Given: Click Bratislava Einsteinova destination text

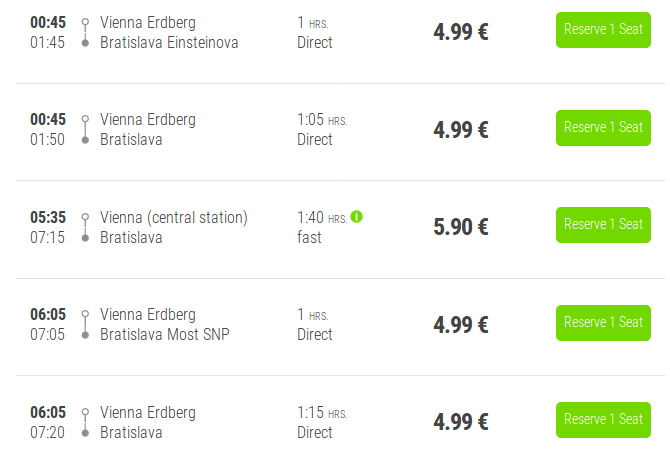Looking at the screenshot, I should coord(169,43).
